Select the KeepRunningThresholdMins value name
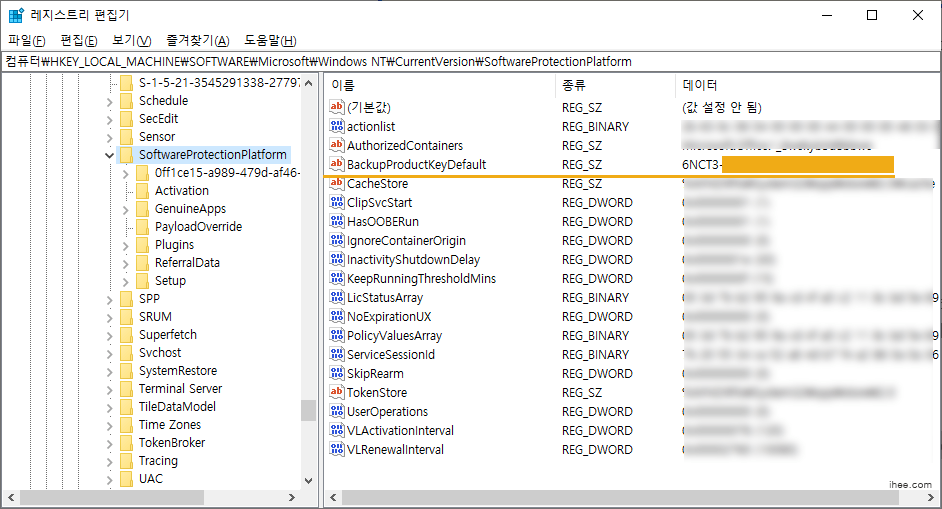 pos(421,278)
